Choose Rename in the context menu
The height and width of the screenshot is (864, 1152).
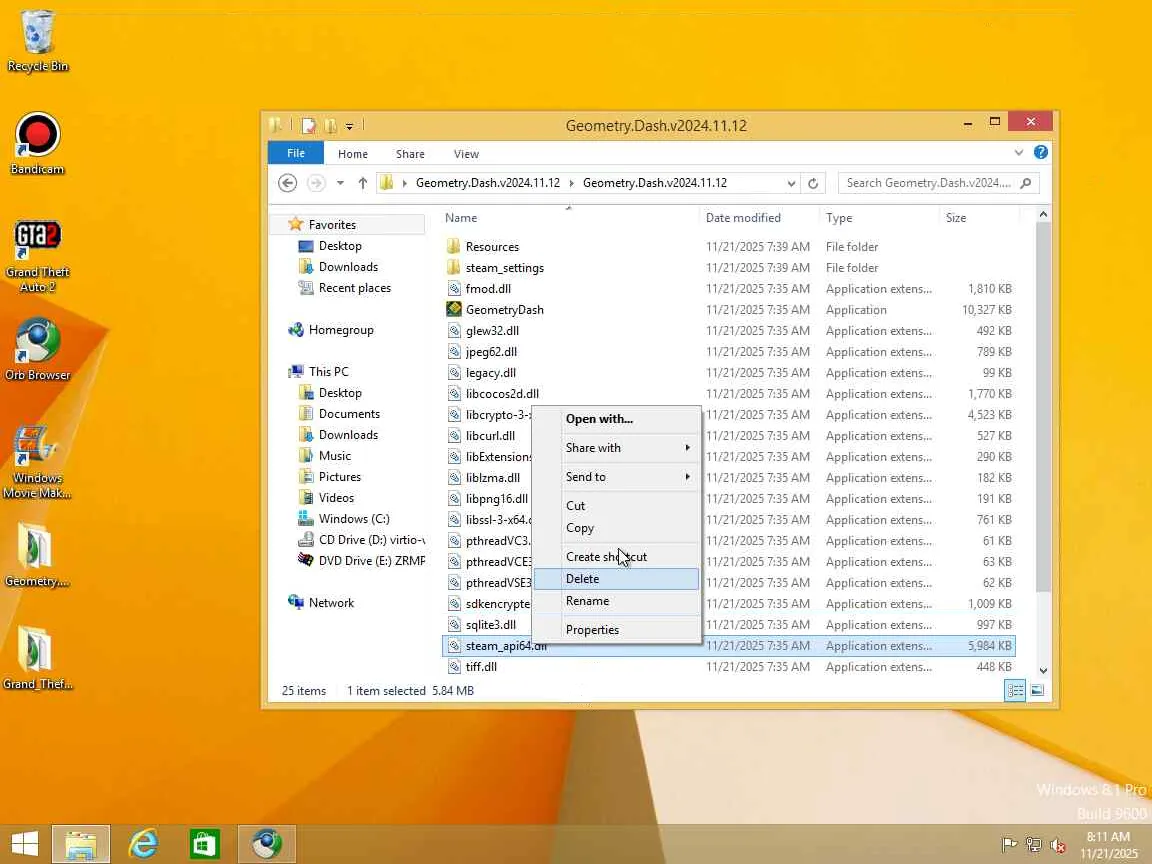(x=616, y=601)
